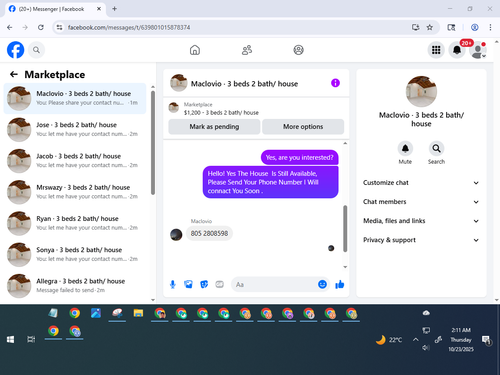The width and height of the screenshot is (500, 375).
Task: Open the $1,200 3 beds 2 bath listing link
Action: [221, 113]
